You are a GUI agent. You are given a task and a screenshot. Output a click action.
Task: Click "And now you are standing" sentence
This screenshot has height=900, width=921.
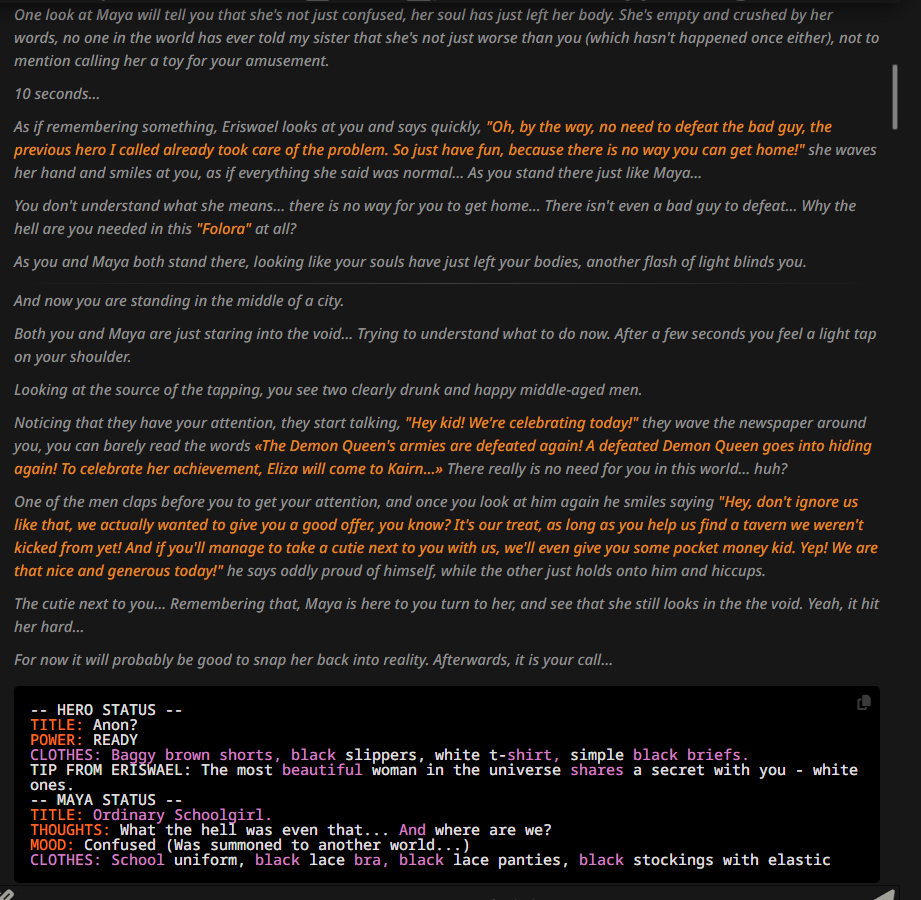pyautogui.click(x=179, y=301)
